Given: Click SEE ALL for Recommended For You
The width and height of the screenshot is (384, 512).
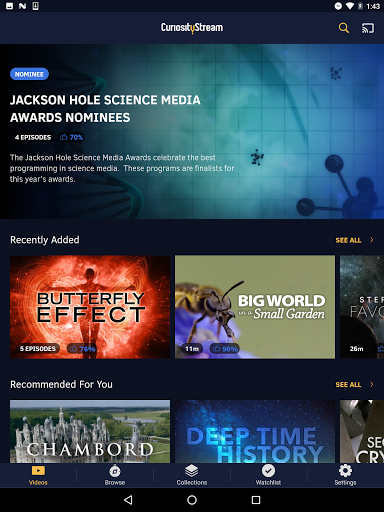Looking at the screenshot, I should pos(348,385).
